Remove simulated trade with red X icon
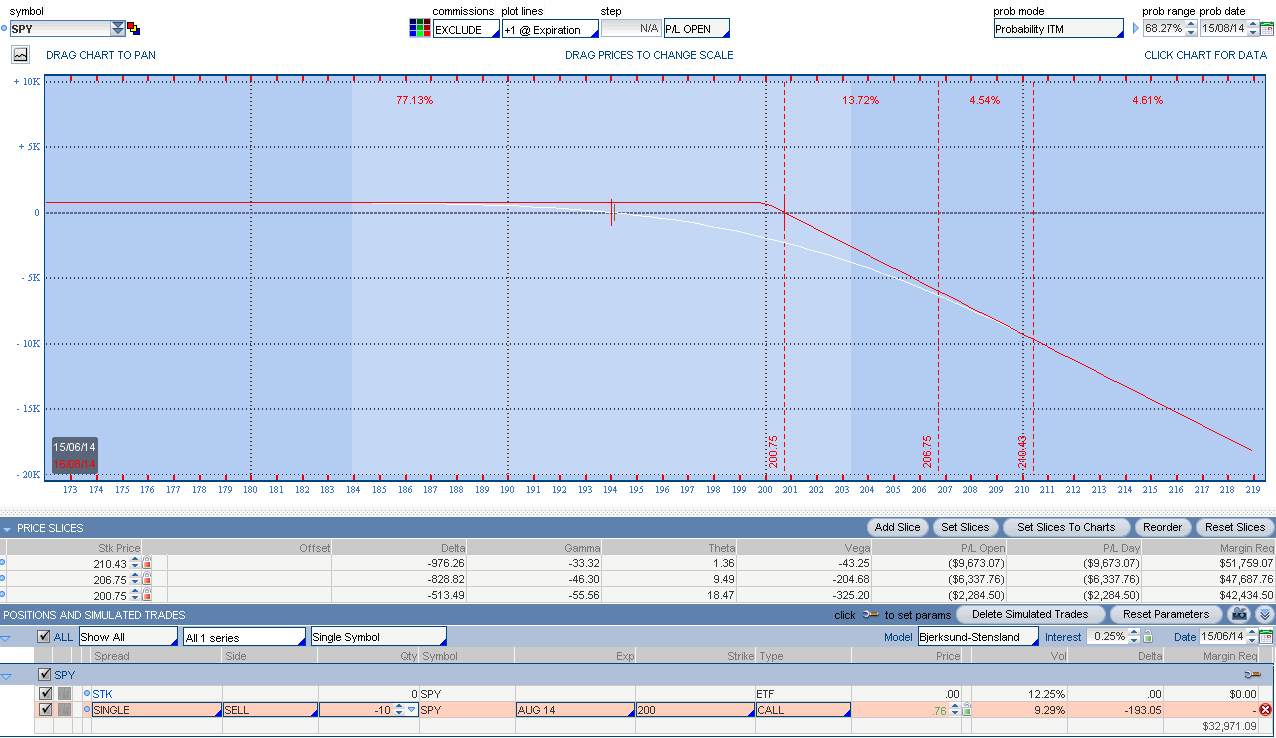 pyautogui.click(x=1265, y=710)
